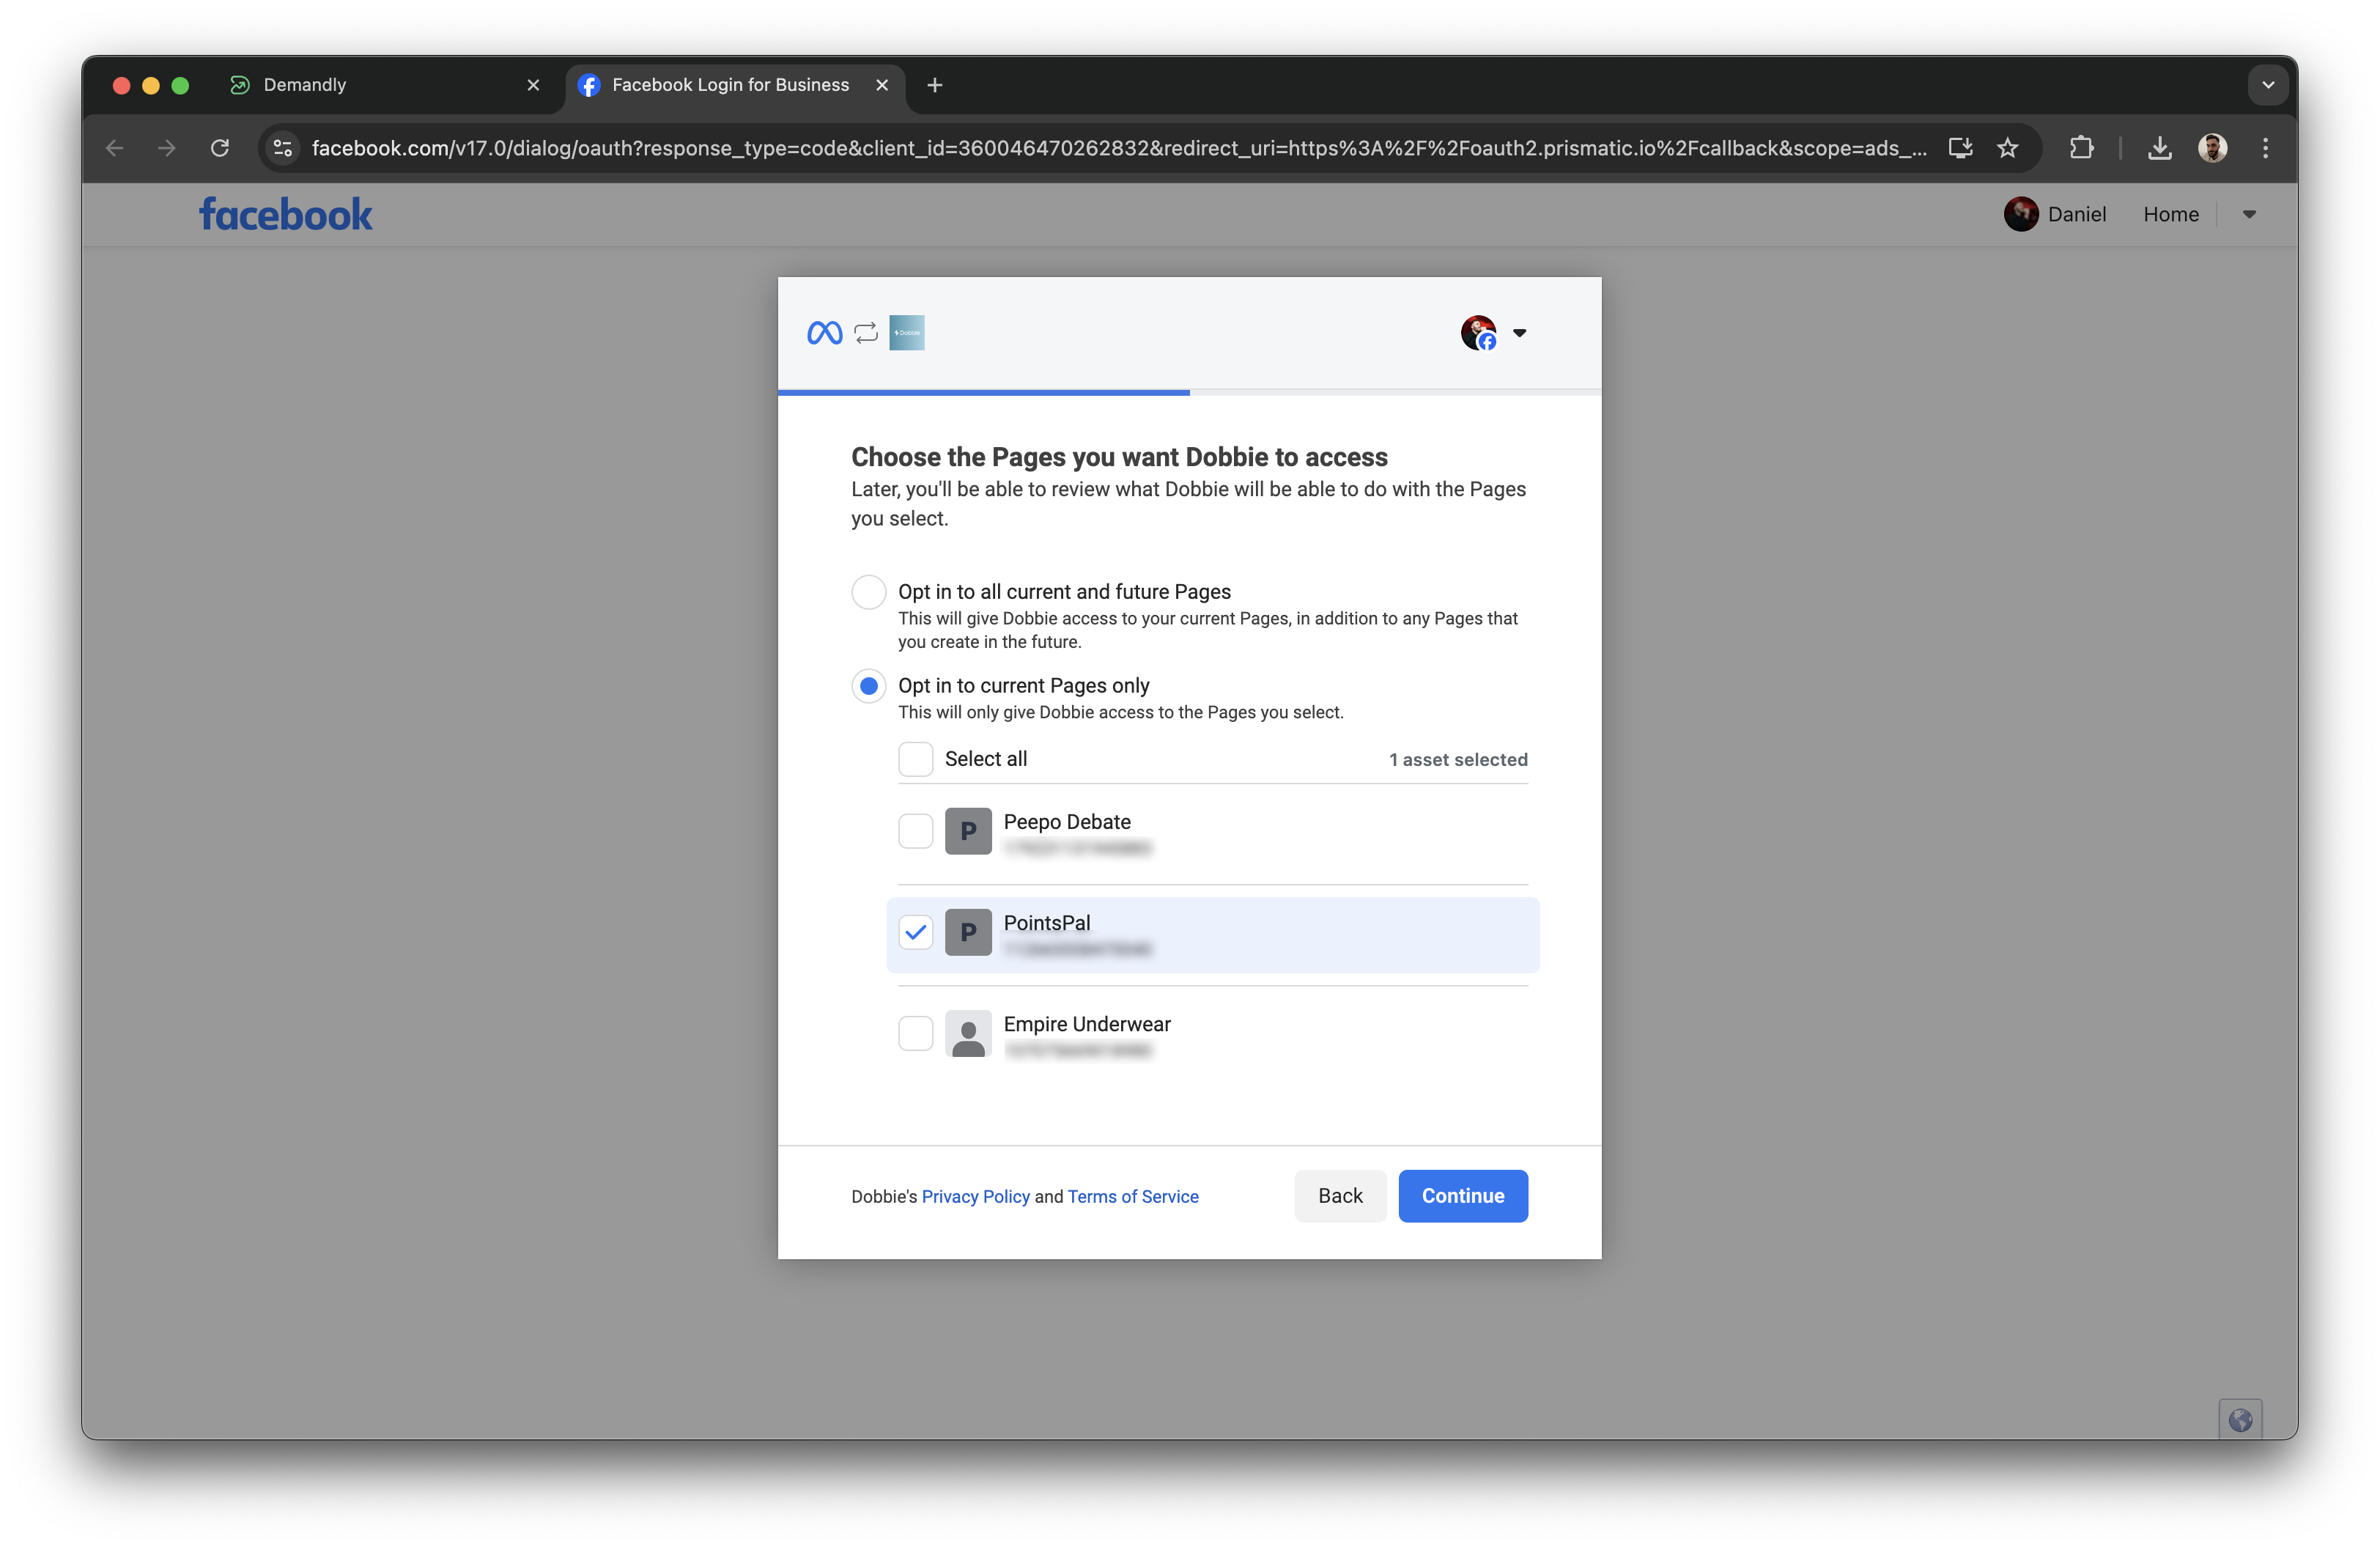Open the Downloads icon in the toolbar
Viewport: 2380px width, 1548px height.
2160,147
